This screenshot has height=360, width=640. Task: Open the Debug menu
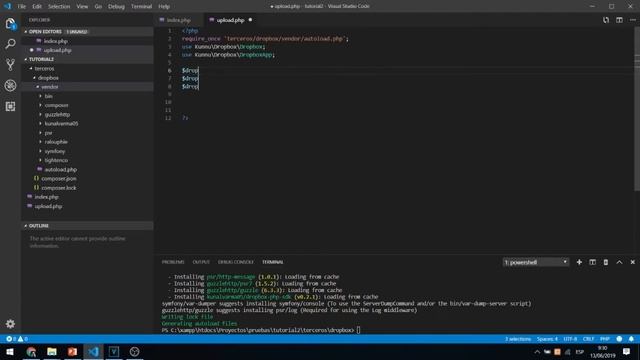pyautogui.click(x=116, y=7)
